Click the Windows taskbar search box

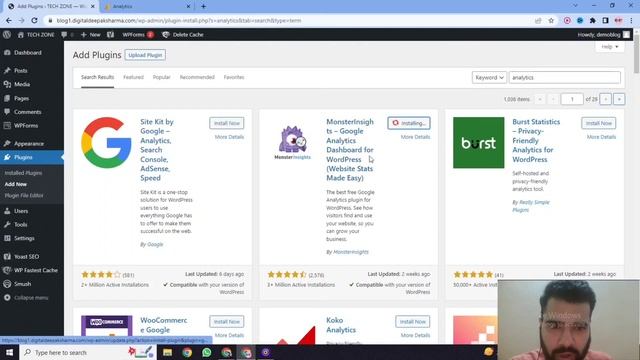[x=88, y=352]
